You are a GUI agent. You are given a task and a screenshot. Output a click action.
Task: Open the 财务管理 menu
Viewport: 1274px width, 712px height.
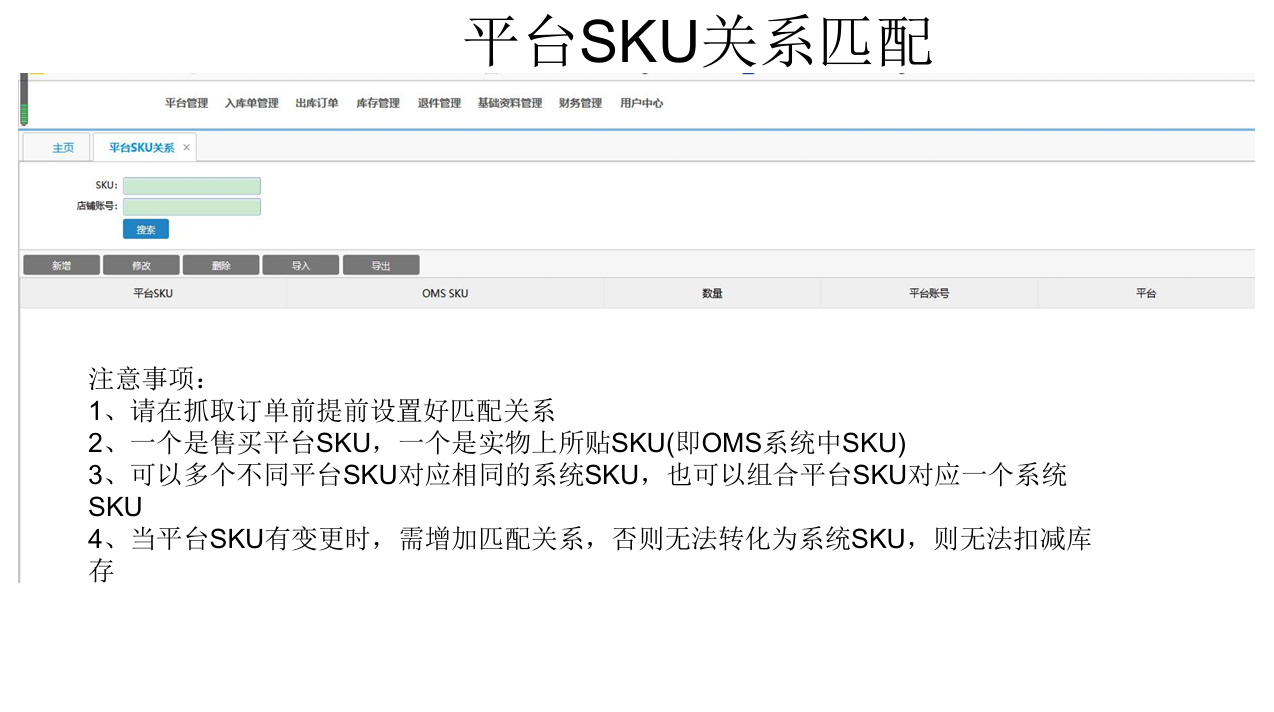pos(580,103)
